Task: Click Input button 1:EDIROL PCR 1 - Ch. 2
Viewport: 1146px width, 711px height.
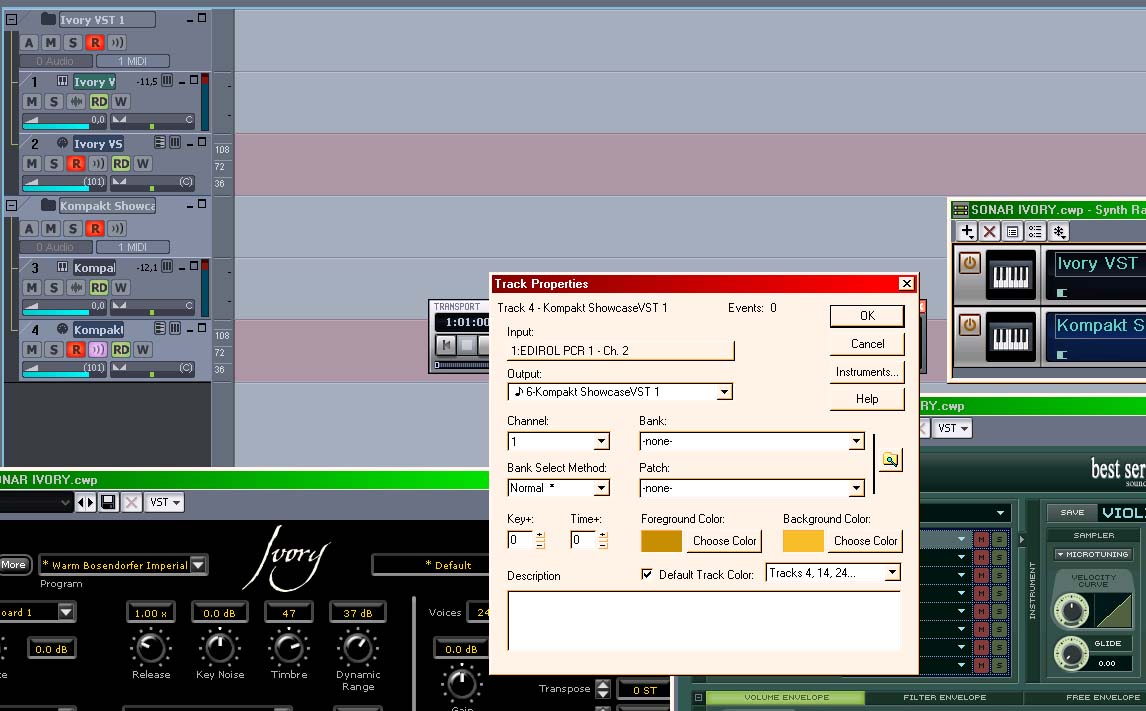Action: 621,351
